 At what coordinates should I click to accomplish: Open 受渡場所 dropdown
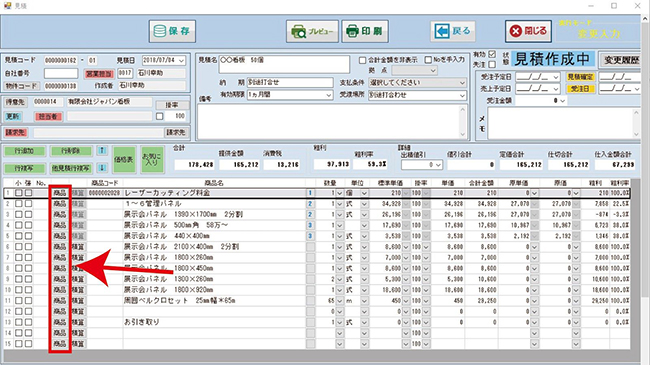462,95
